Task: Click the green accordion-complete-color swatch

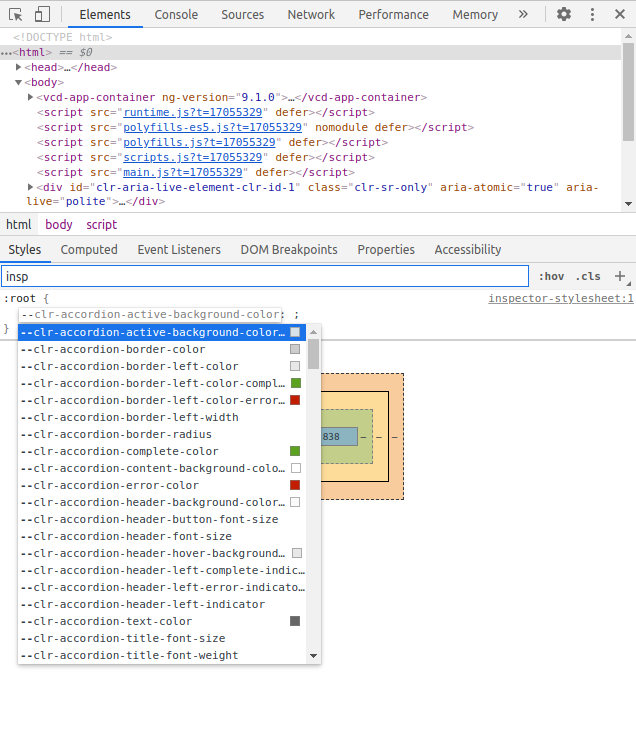Action: (295, 452)
